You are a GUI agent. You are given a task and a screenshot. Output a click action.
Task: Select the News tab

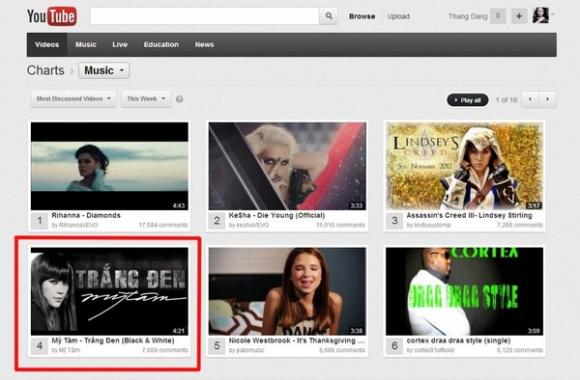click(x=205, y=44)
